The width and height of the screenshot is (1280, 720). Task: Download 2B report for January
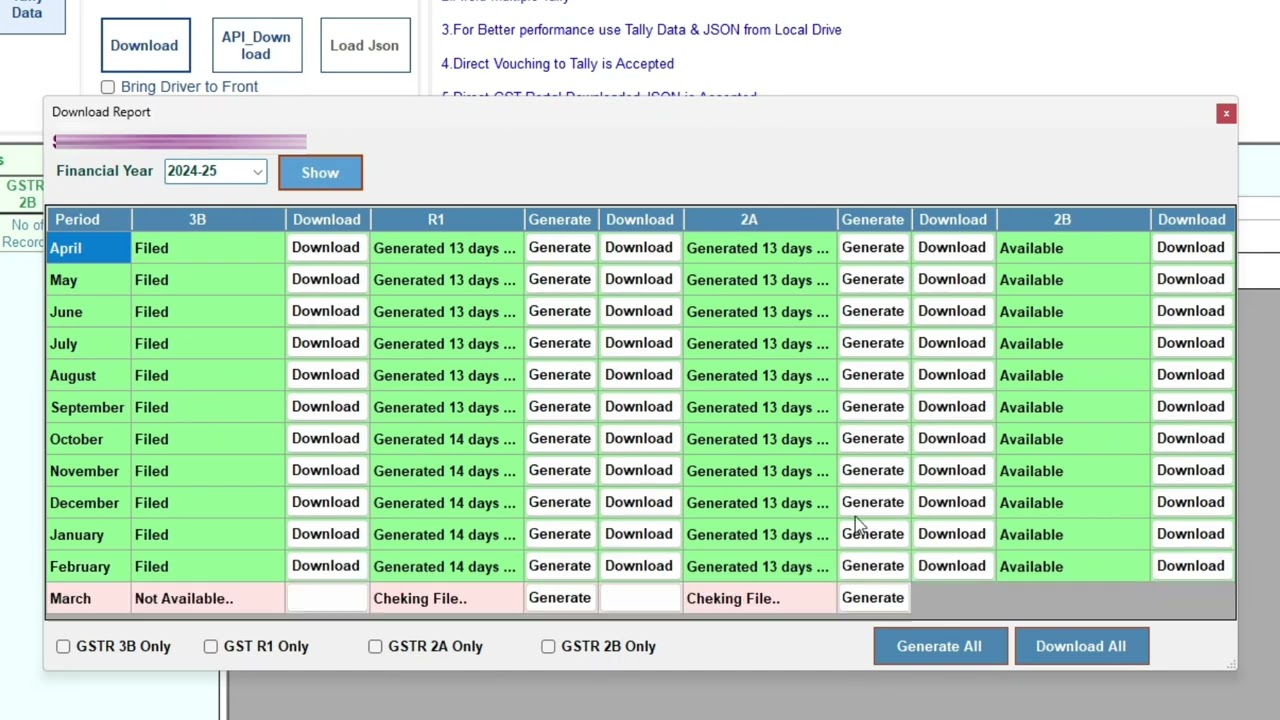coord(1191,533)
